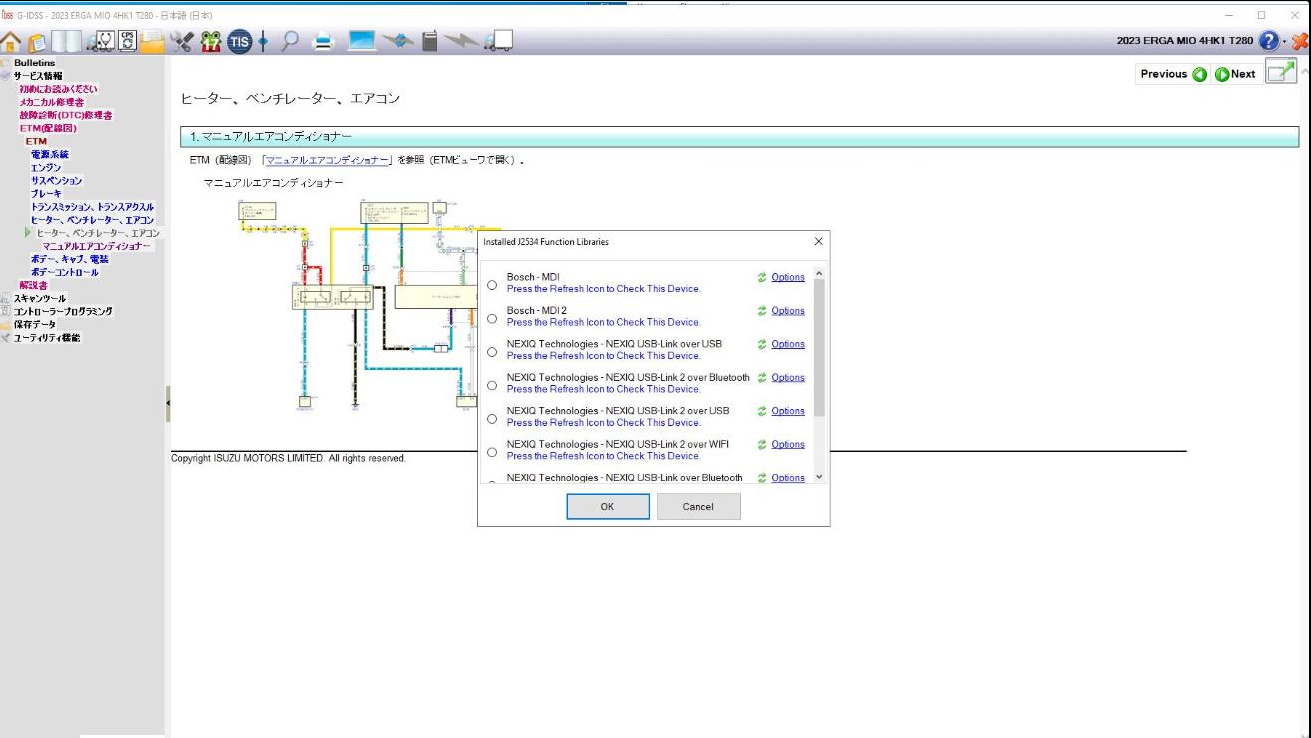
Task: Go to the Previous page
Action: 1173,74
